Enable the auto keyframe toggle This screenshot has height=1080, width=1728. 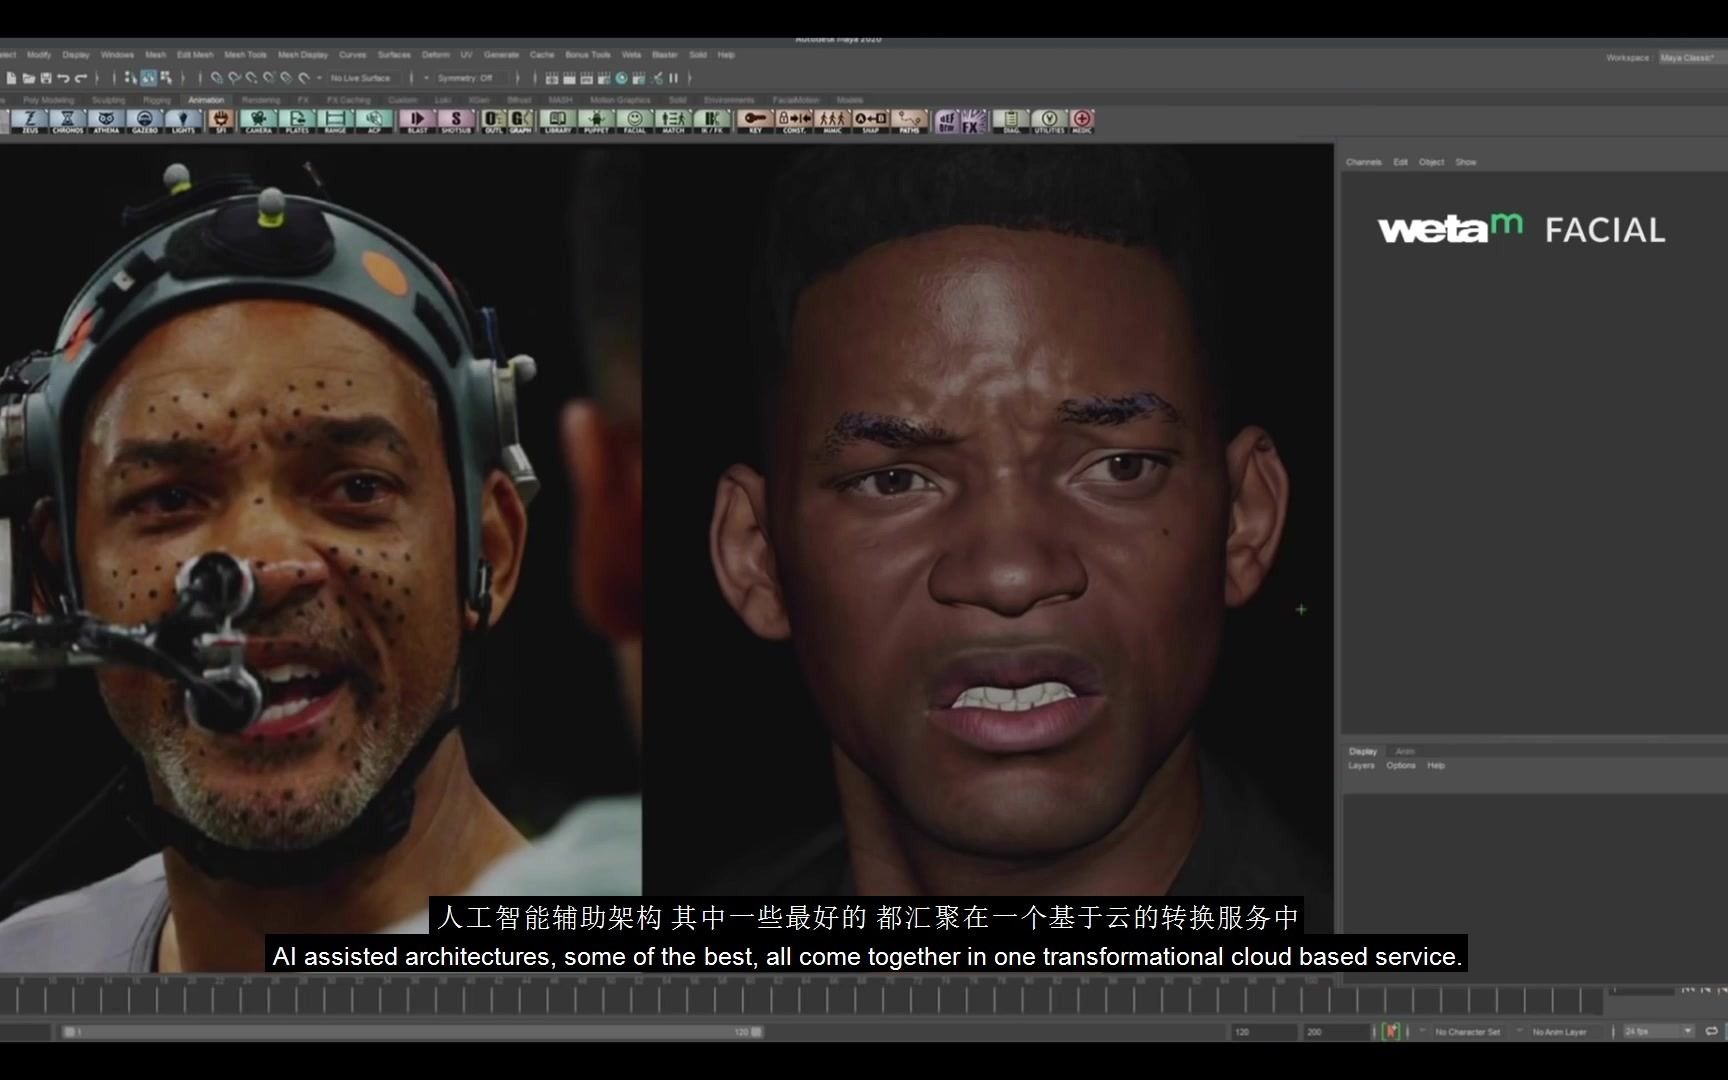[x=1392, y=1031]
